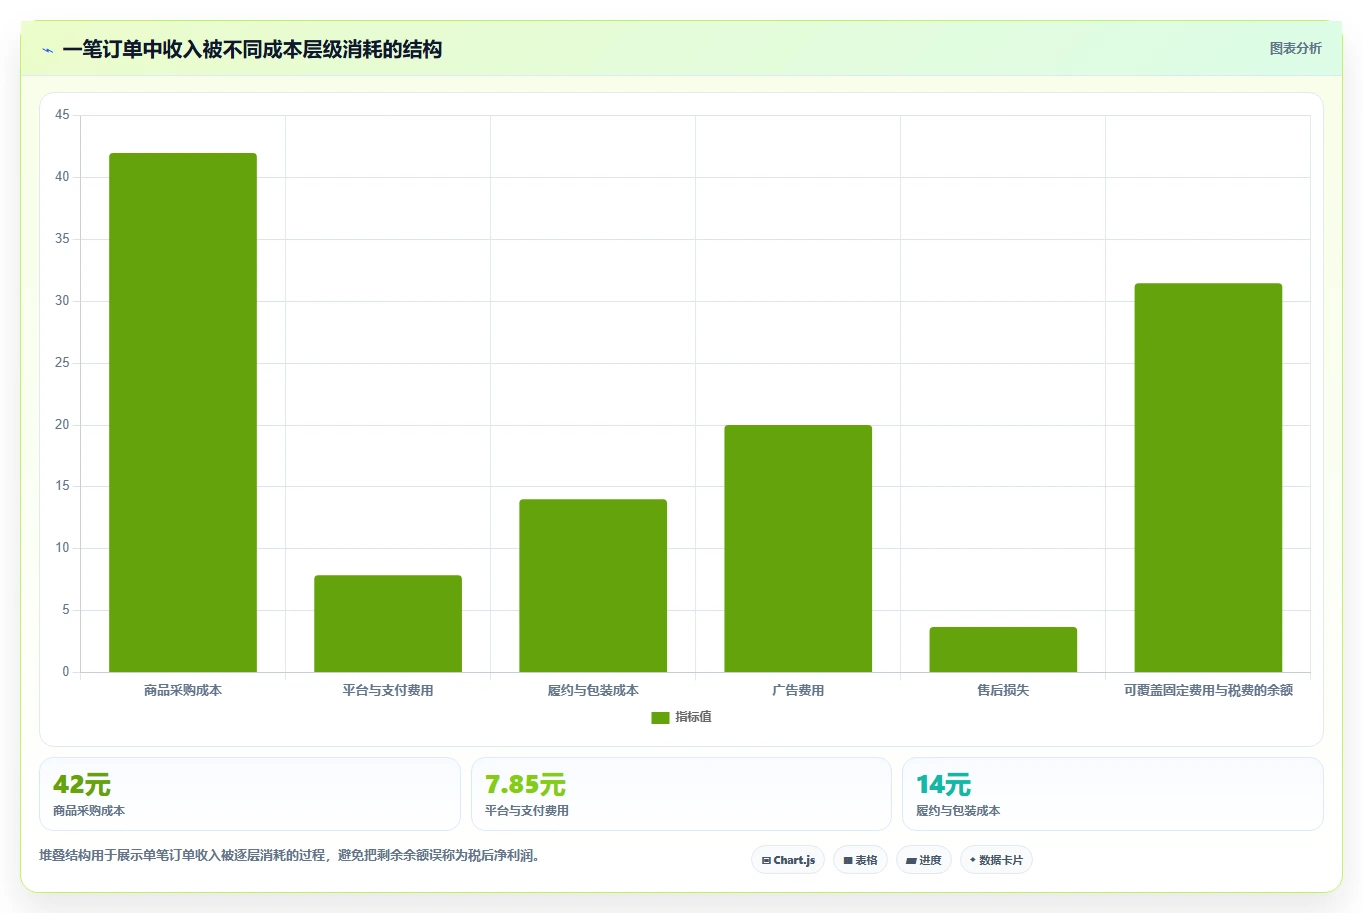The image size is (1363, 913).
Task: Click the 指标值 legend label
Action: point(693,717)
